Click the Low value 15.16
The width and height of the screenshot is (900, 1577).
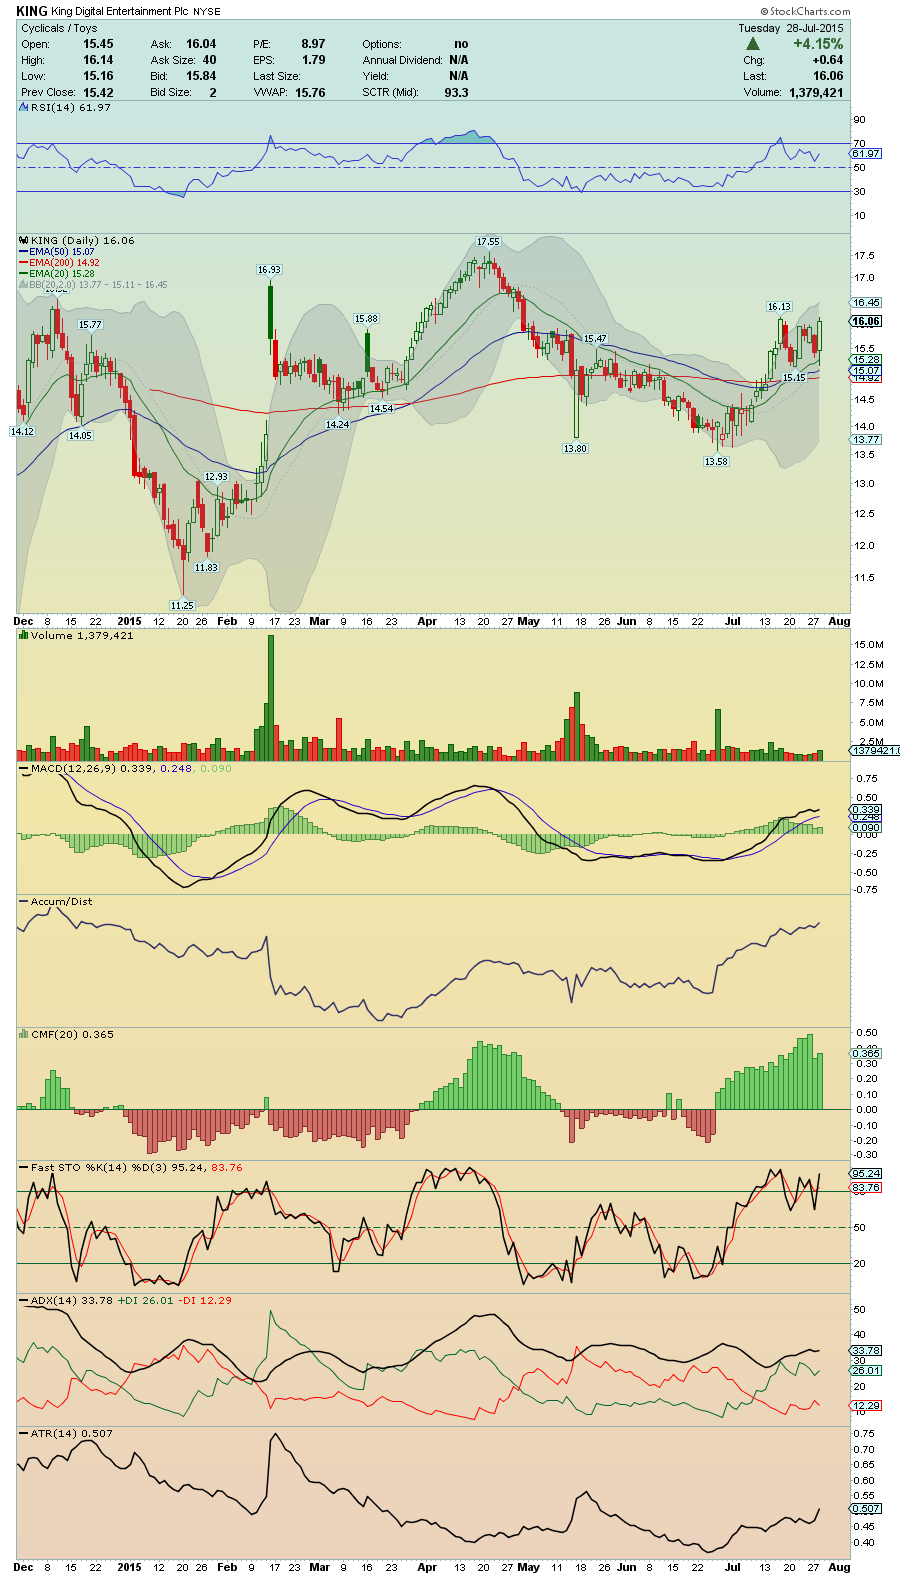pyautogui.click(x=98, y=76)
